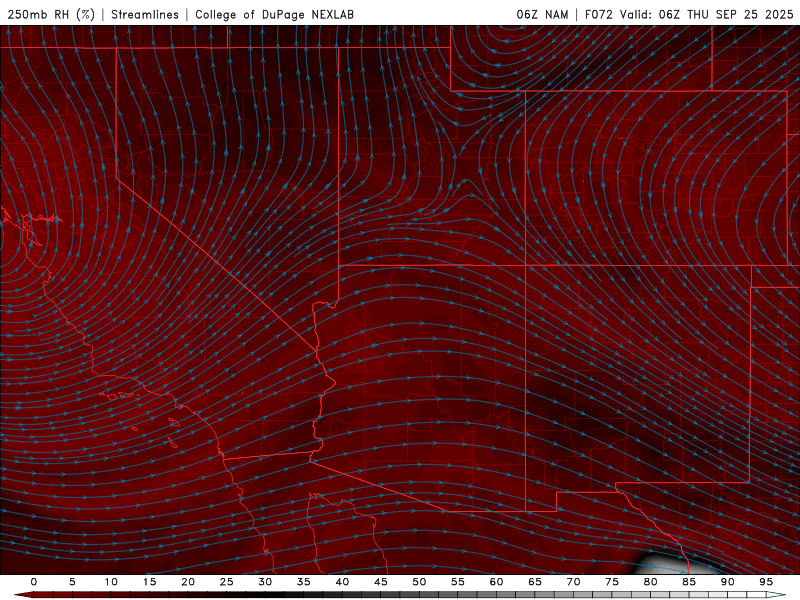Click the "80" value on color scale

pos(650,582)
